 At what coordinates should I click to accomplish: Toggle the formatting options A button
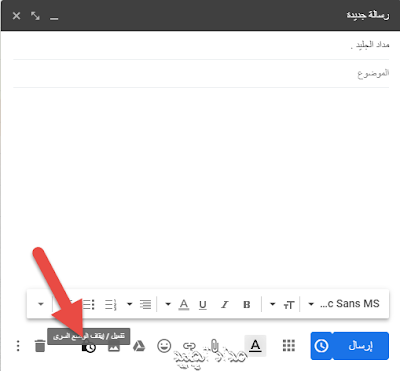[x=255, y=346]
